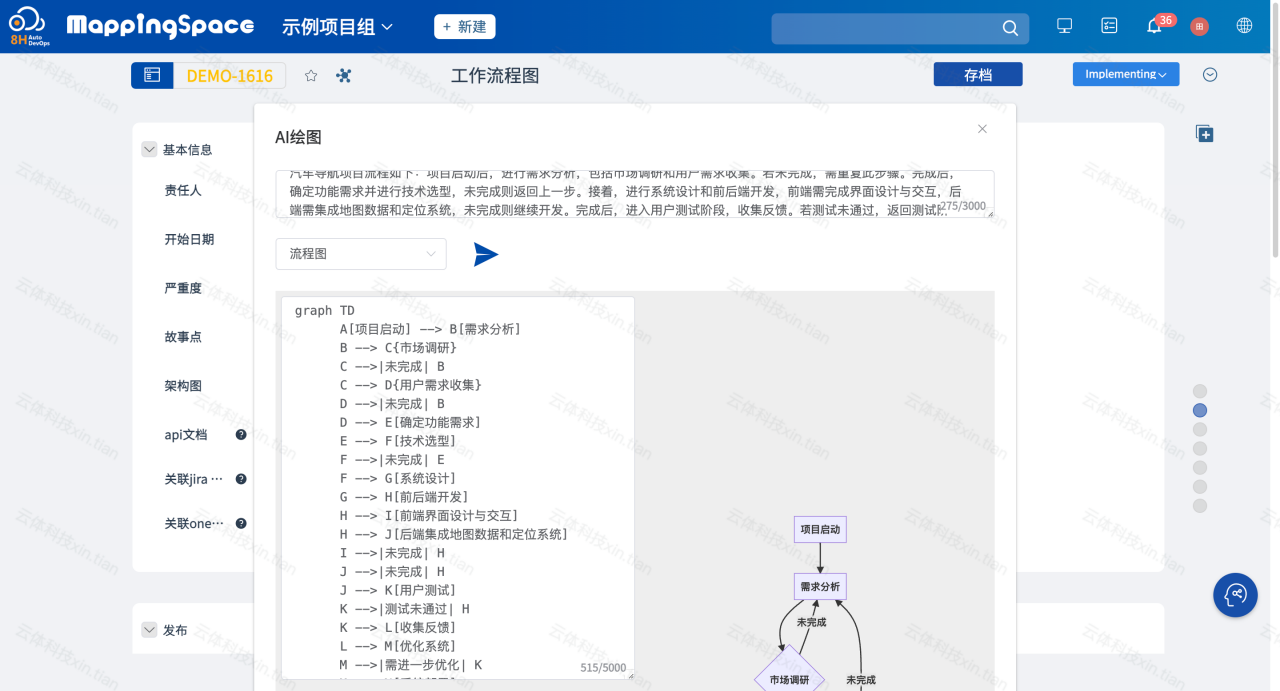
Task: Open the relation graph icon
Action: tap(344, 75)
